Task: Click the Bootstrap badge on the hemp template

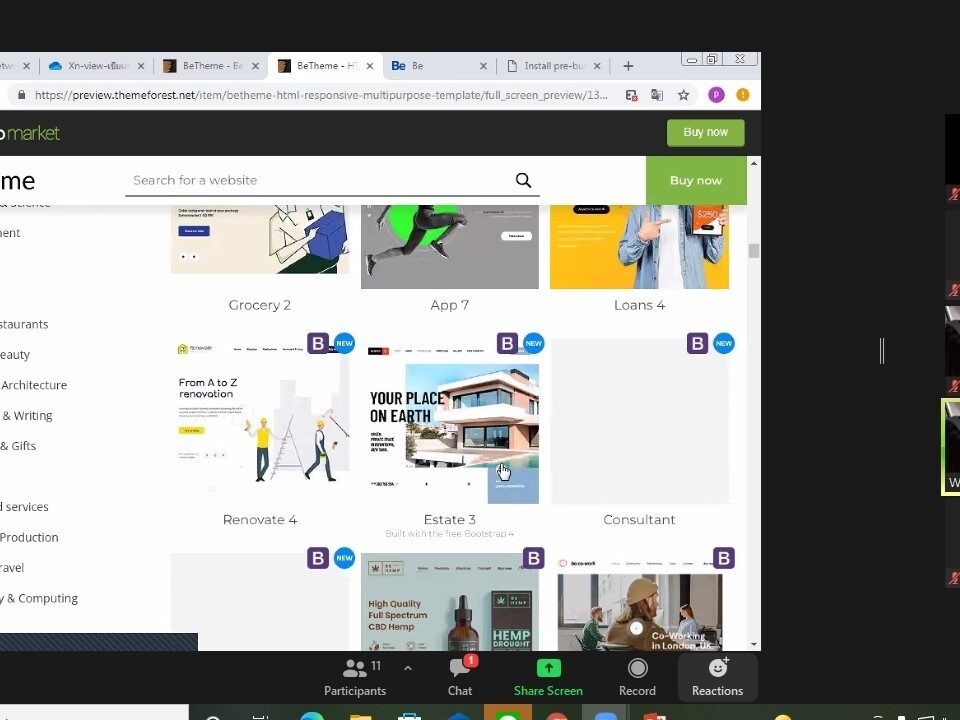Action: coord(534,558)
